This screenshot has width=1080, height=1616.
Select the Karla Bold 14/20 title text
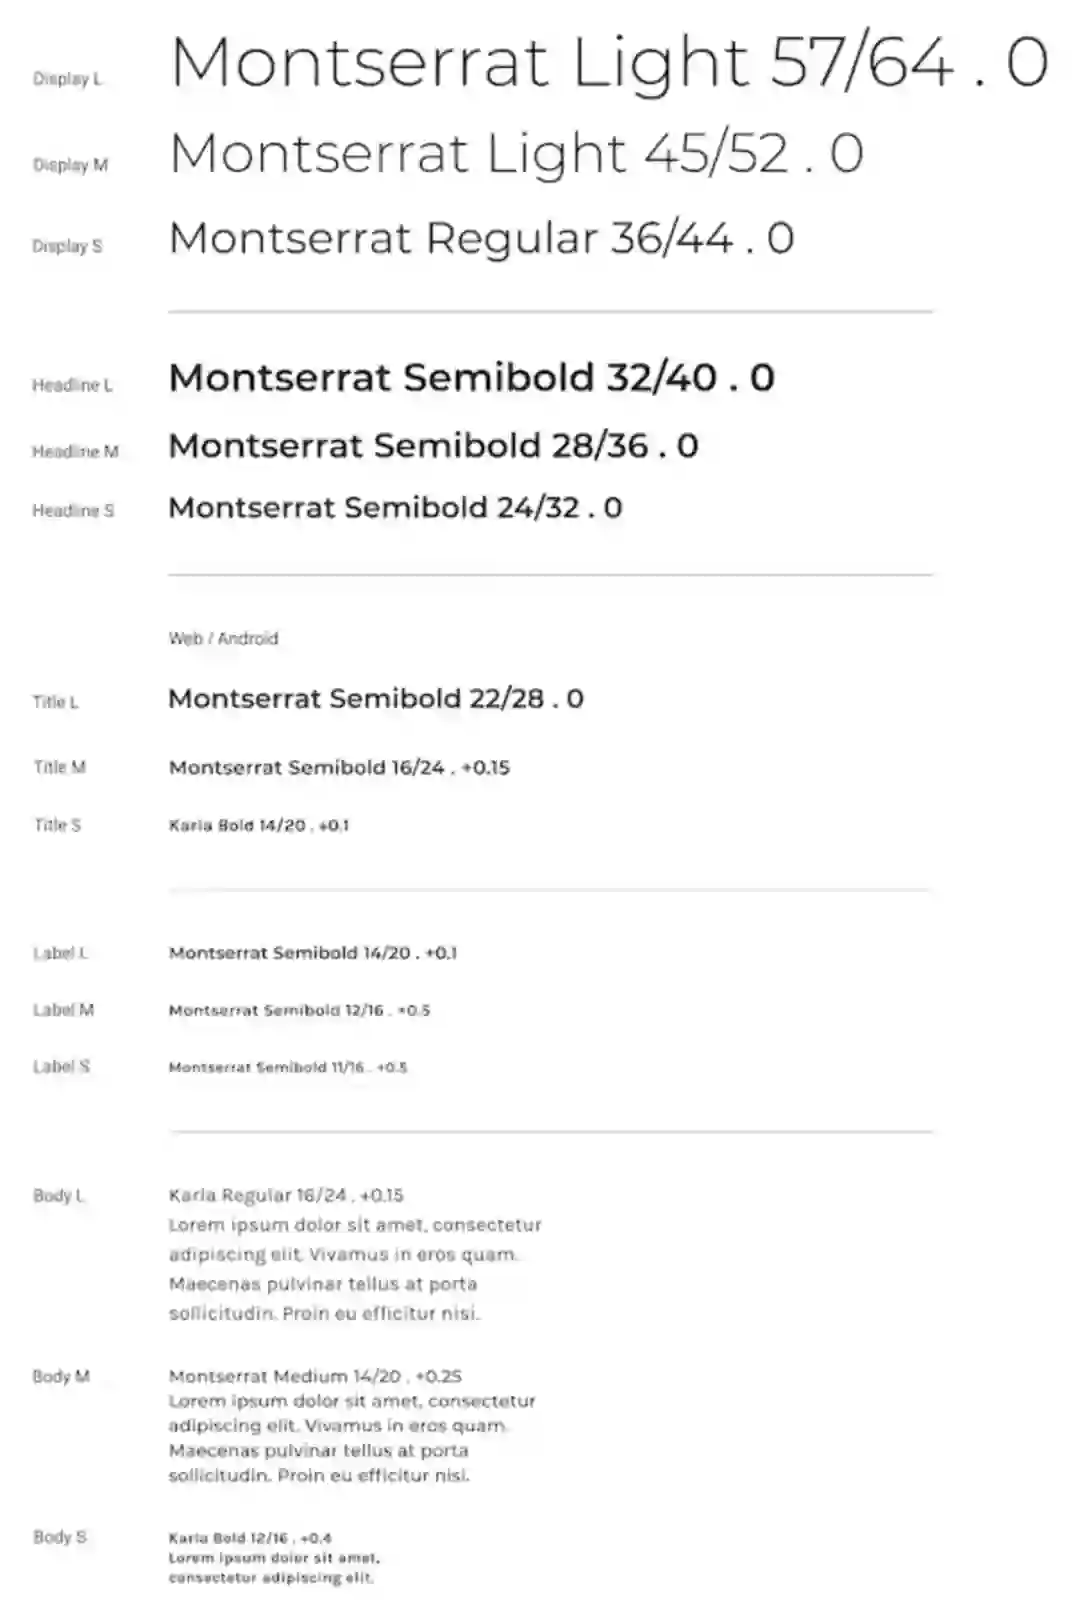pos(259,826)
